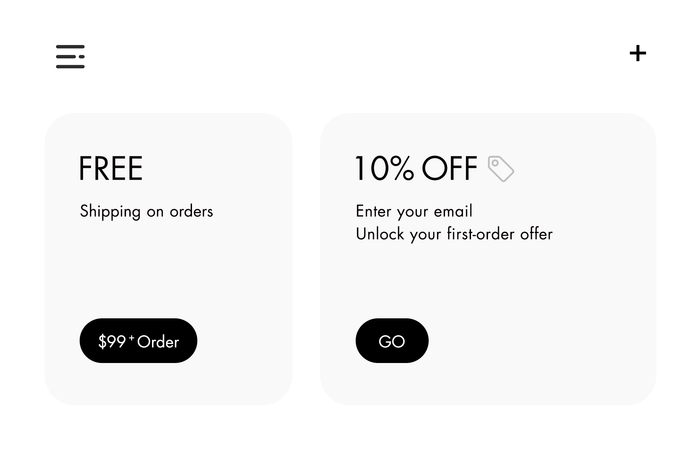Click the bottom bar of the menu icon
The height and width of the screenshot is (450, 700).
(70, 67)
